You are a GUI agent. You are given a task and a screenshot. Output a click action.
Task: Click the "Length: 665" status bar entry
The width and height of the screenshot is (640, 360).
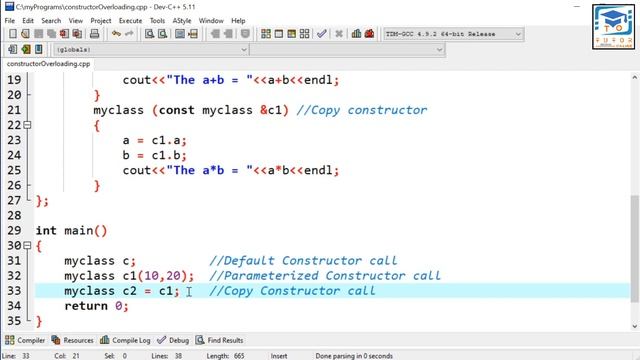(x=225, y=356)
